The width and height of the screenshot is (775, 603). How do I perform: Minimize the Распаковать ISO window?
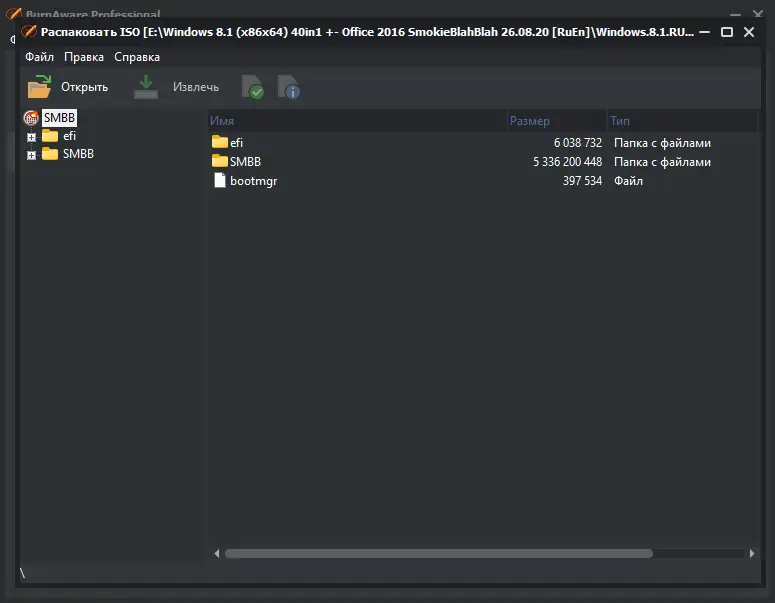click(705, 32)
